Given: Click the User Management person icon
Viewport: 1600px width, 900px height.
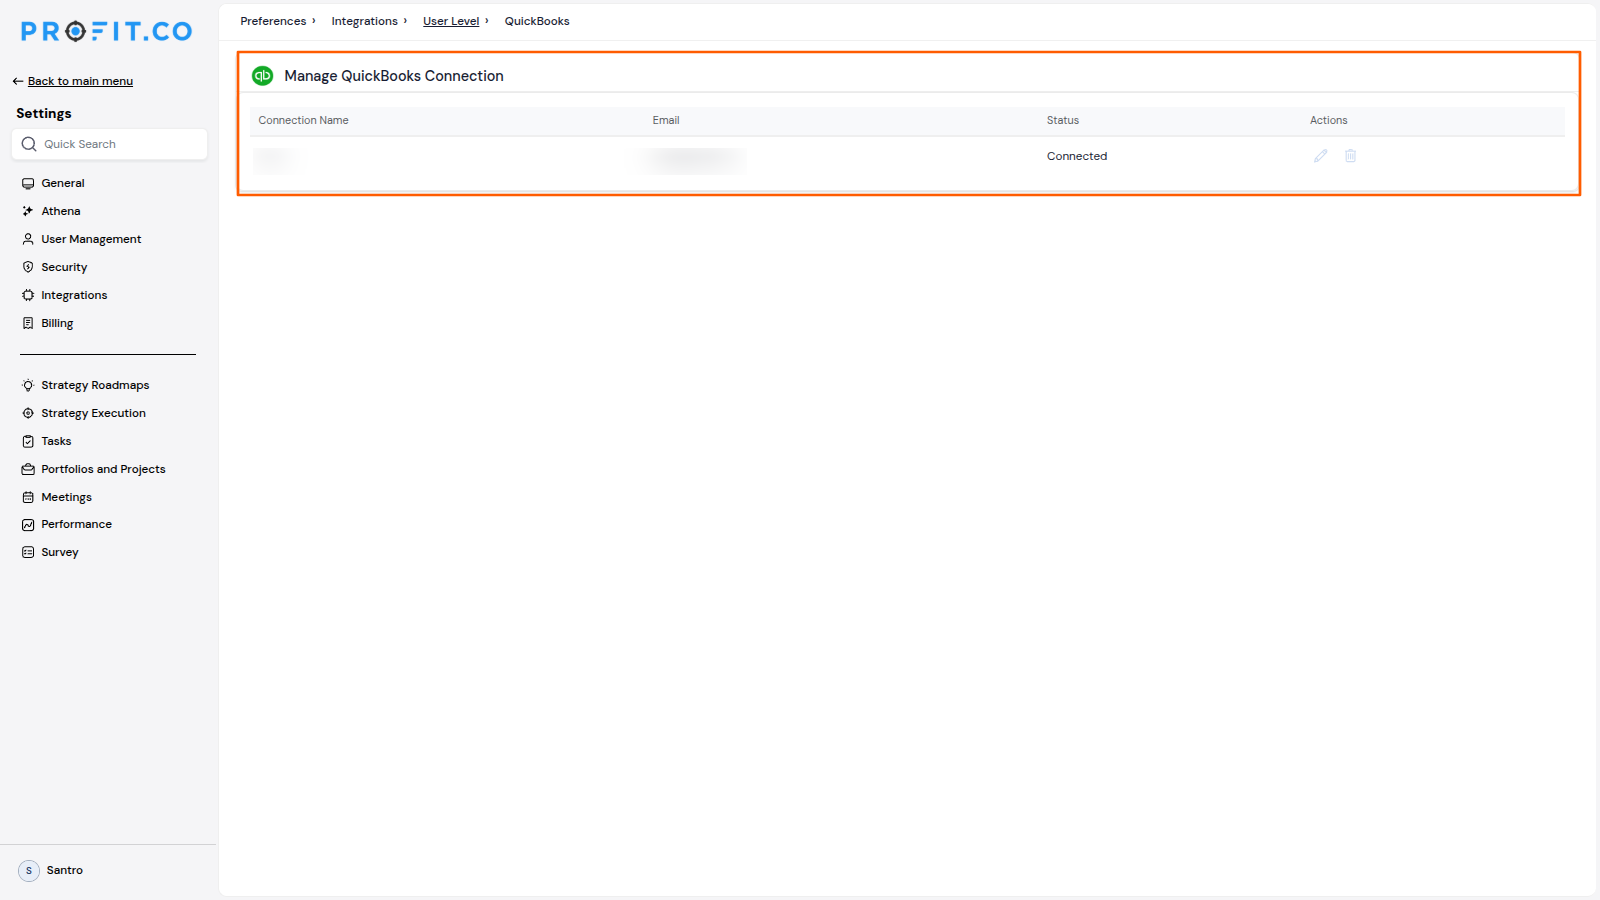Looking at the screenshot, I should point(28,239).
